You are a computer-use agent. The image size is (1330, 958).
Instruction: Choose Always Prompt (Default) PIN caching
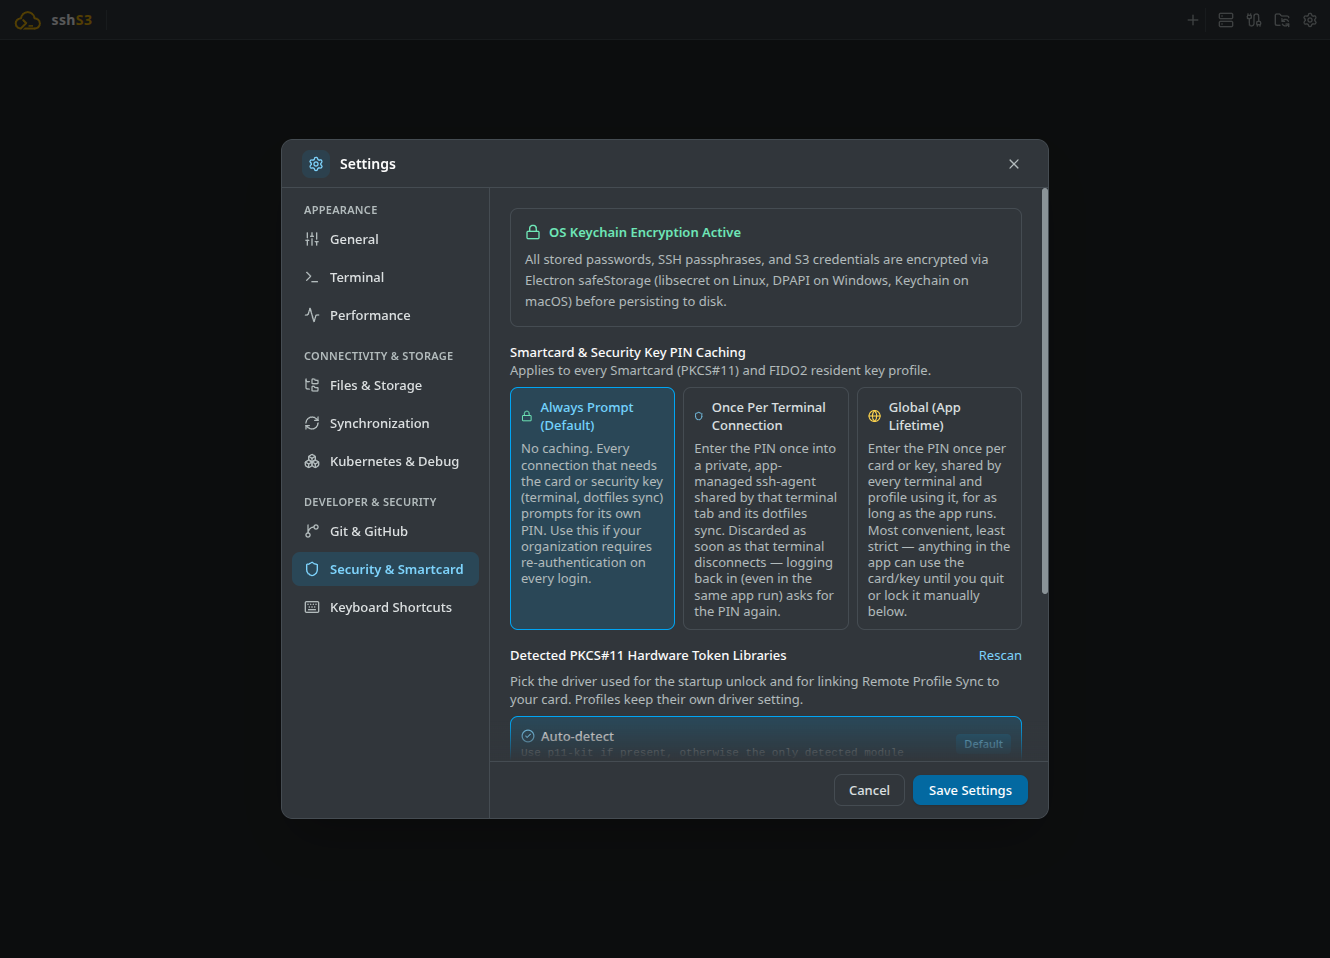tap(592, 508)
